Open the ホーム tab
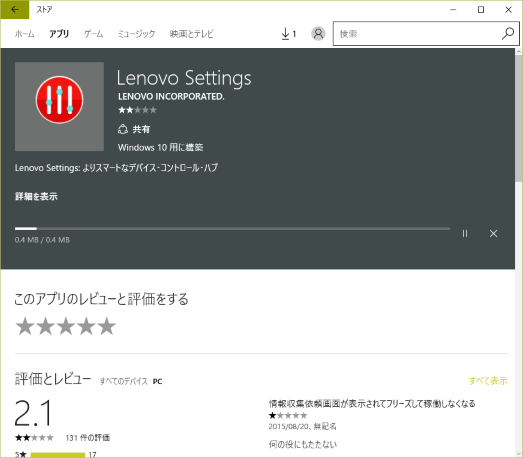 25,34
